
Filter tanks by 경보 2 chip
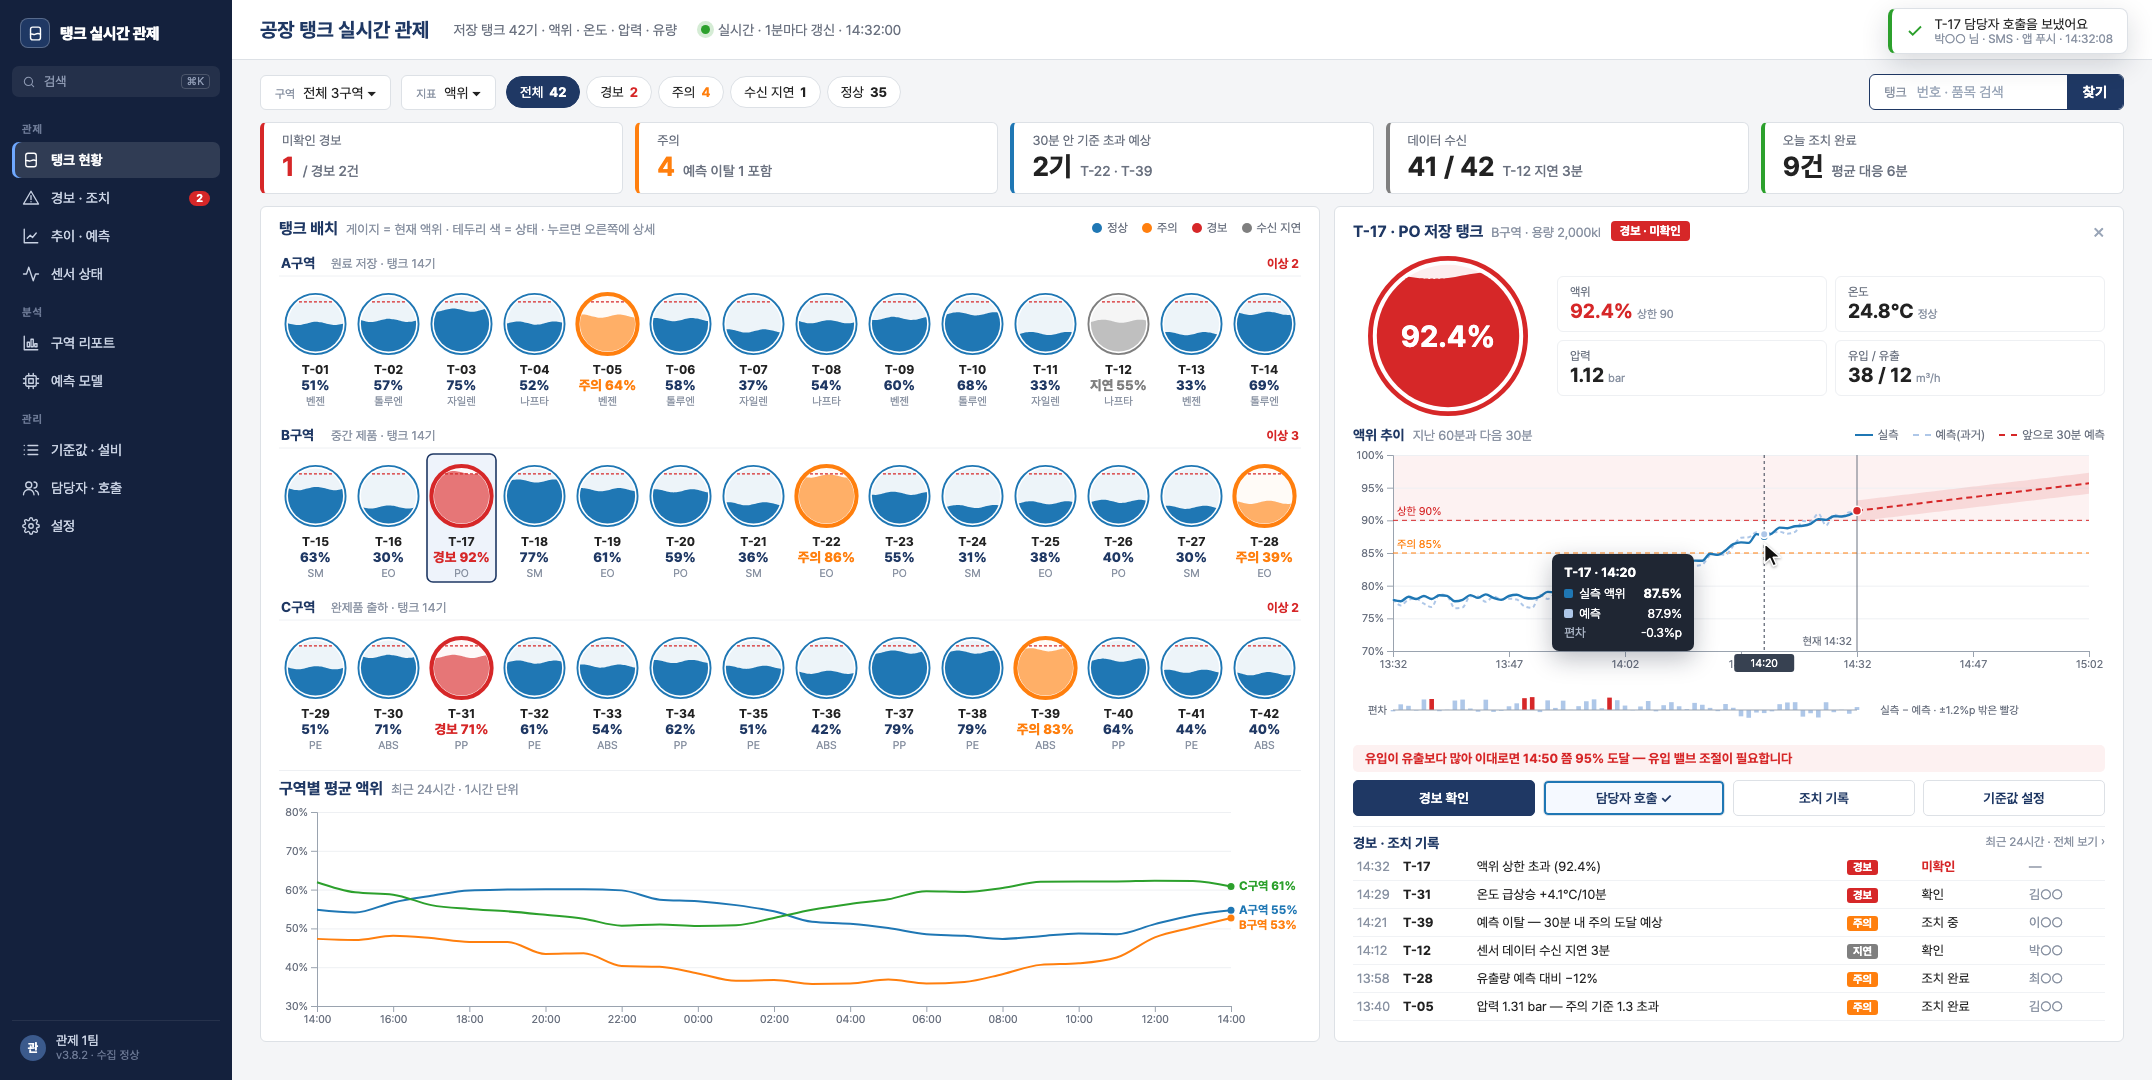click(619, 92)
